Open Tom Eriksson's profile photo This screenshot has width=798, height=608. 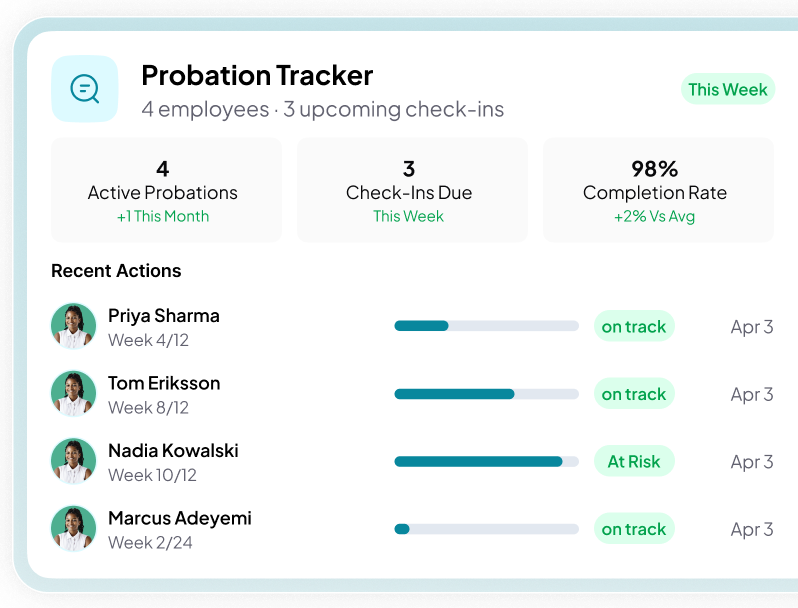73,394
